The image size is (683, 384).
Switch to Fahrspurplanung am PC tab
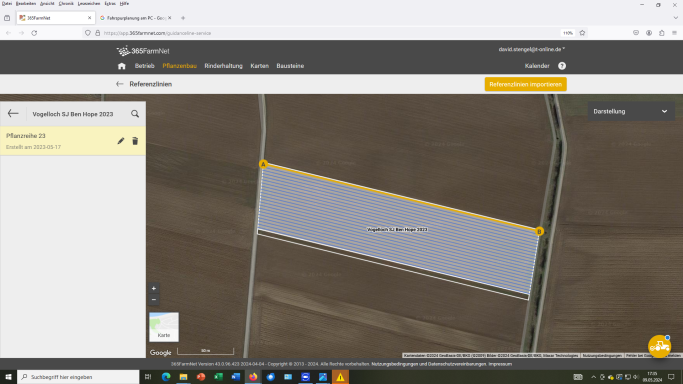[135, 18]
